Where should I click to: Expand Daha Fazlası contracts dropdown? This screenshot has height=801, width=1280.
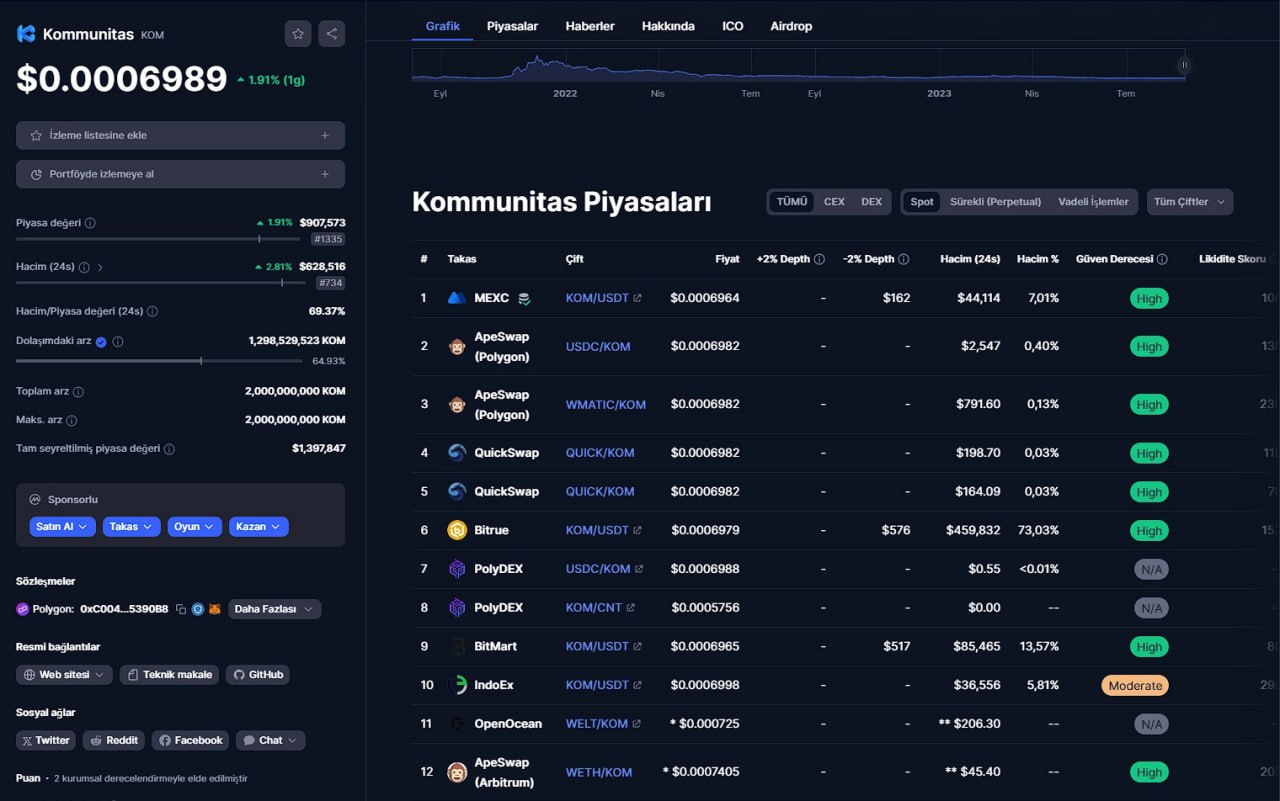[x=274, y=609]
